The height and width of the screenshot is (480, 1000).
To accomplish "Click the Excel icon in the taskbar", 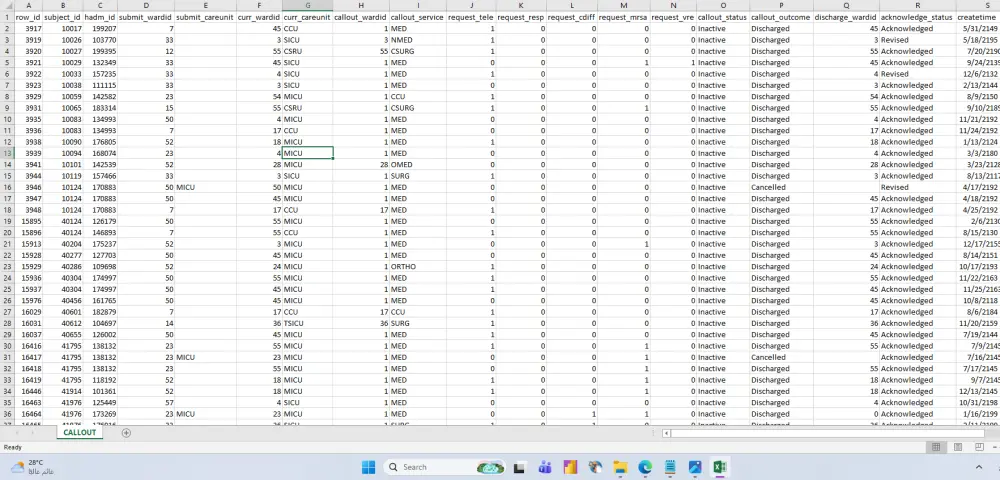I will click(720, 467).
